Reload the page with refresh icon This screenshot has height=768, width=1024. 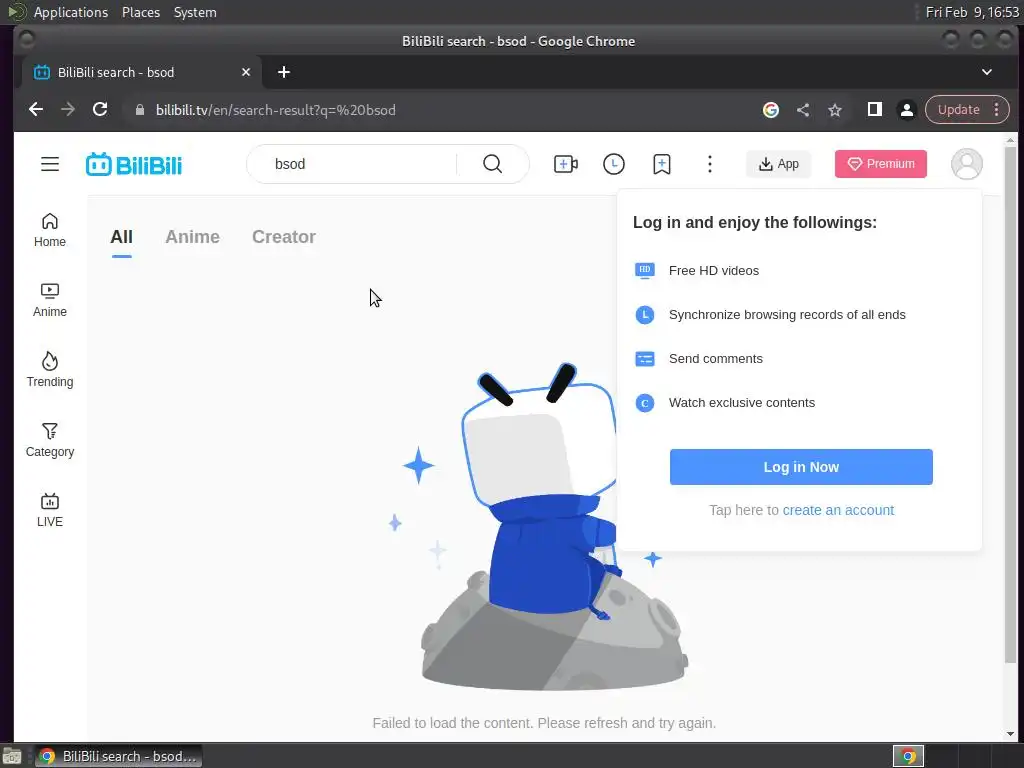(100, 110)
